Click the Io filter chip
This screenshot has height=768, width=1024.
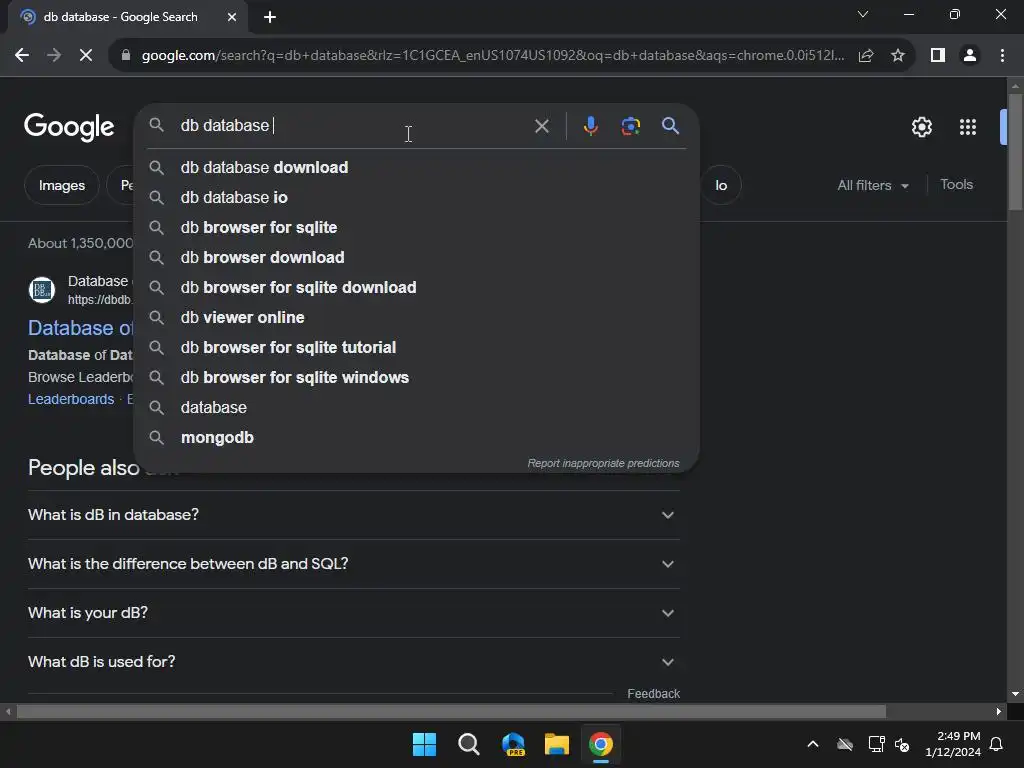pyautogui.click(x=721, y=185)
